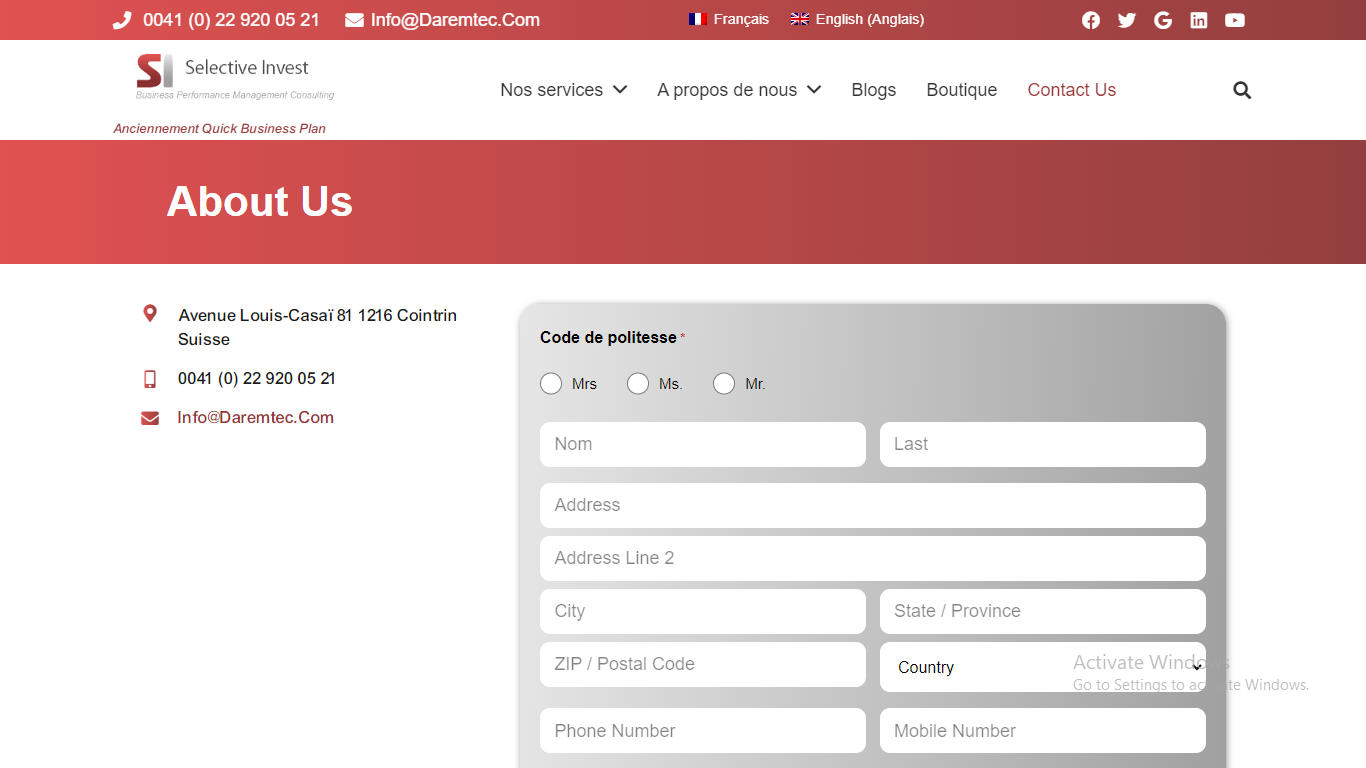
Task: Select the Mr. radio button
Action: pyautogui.click(x=724, y=384)
